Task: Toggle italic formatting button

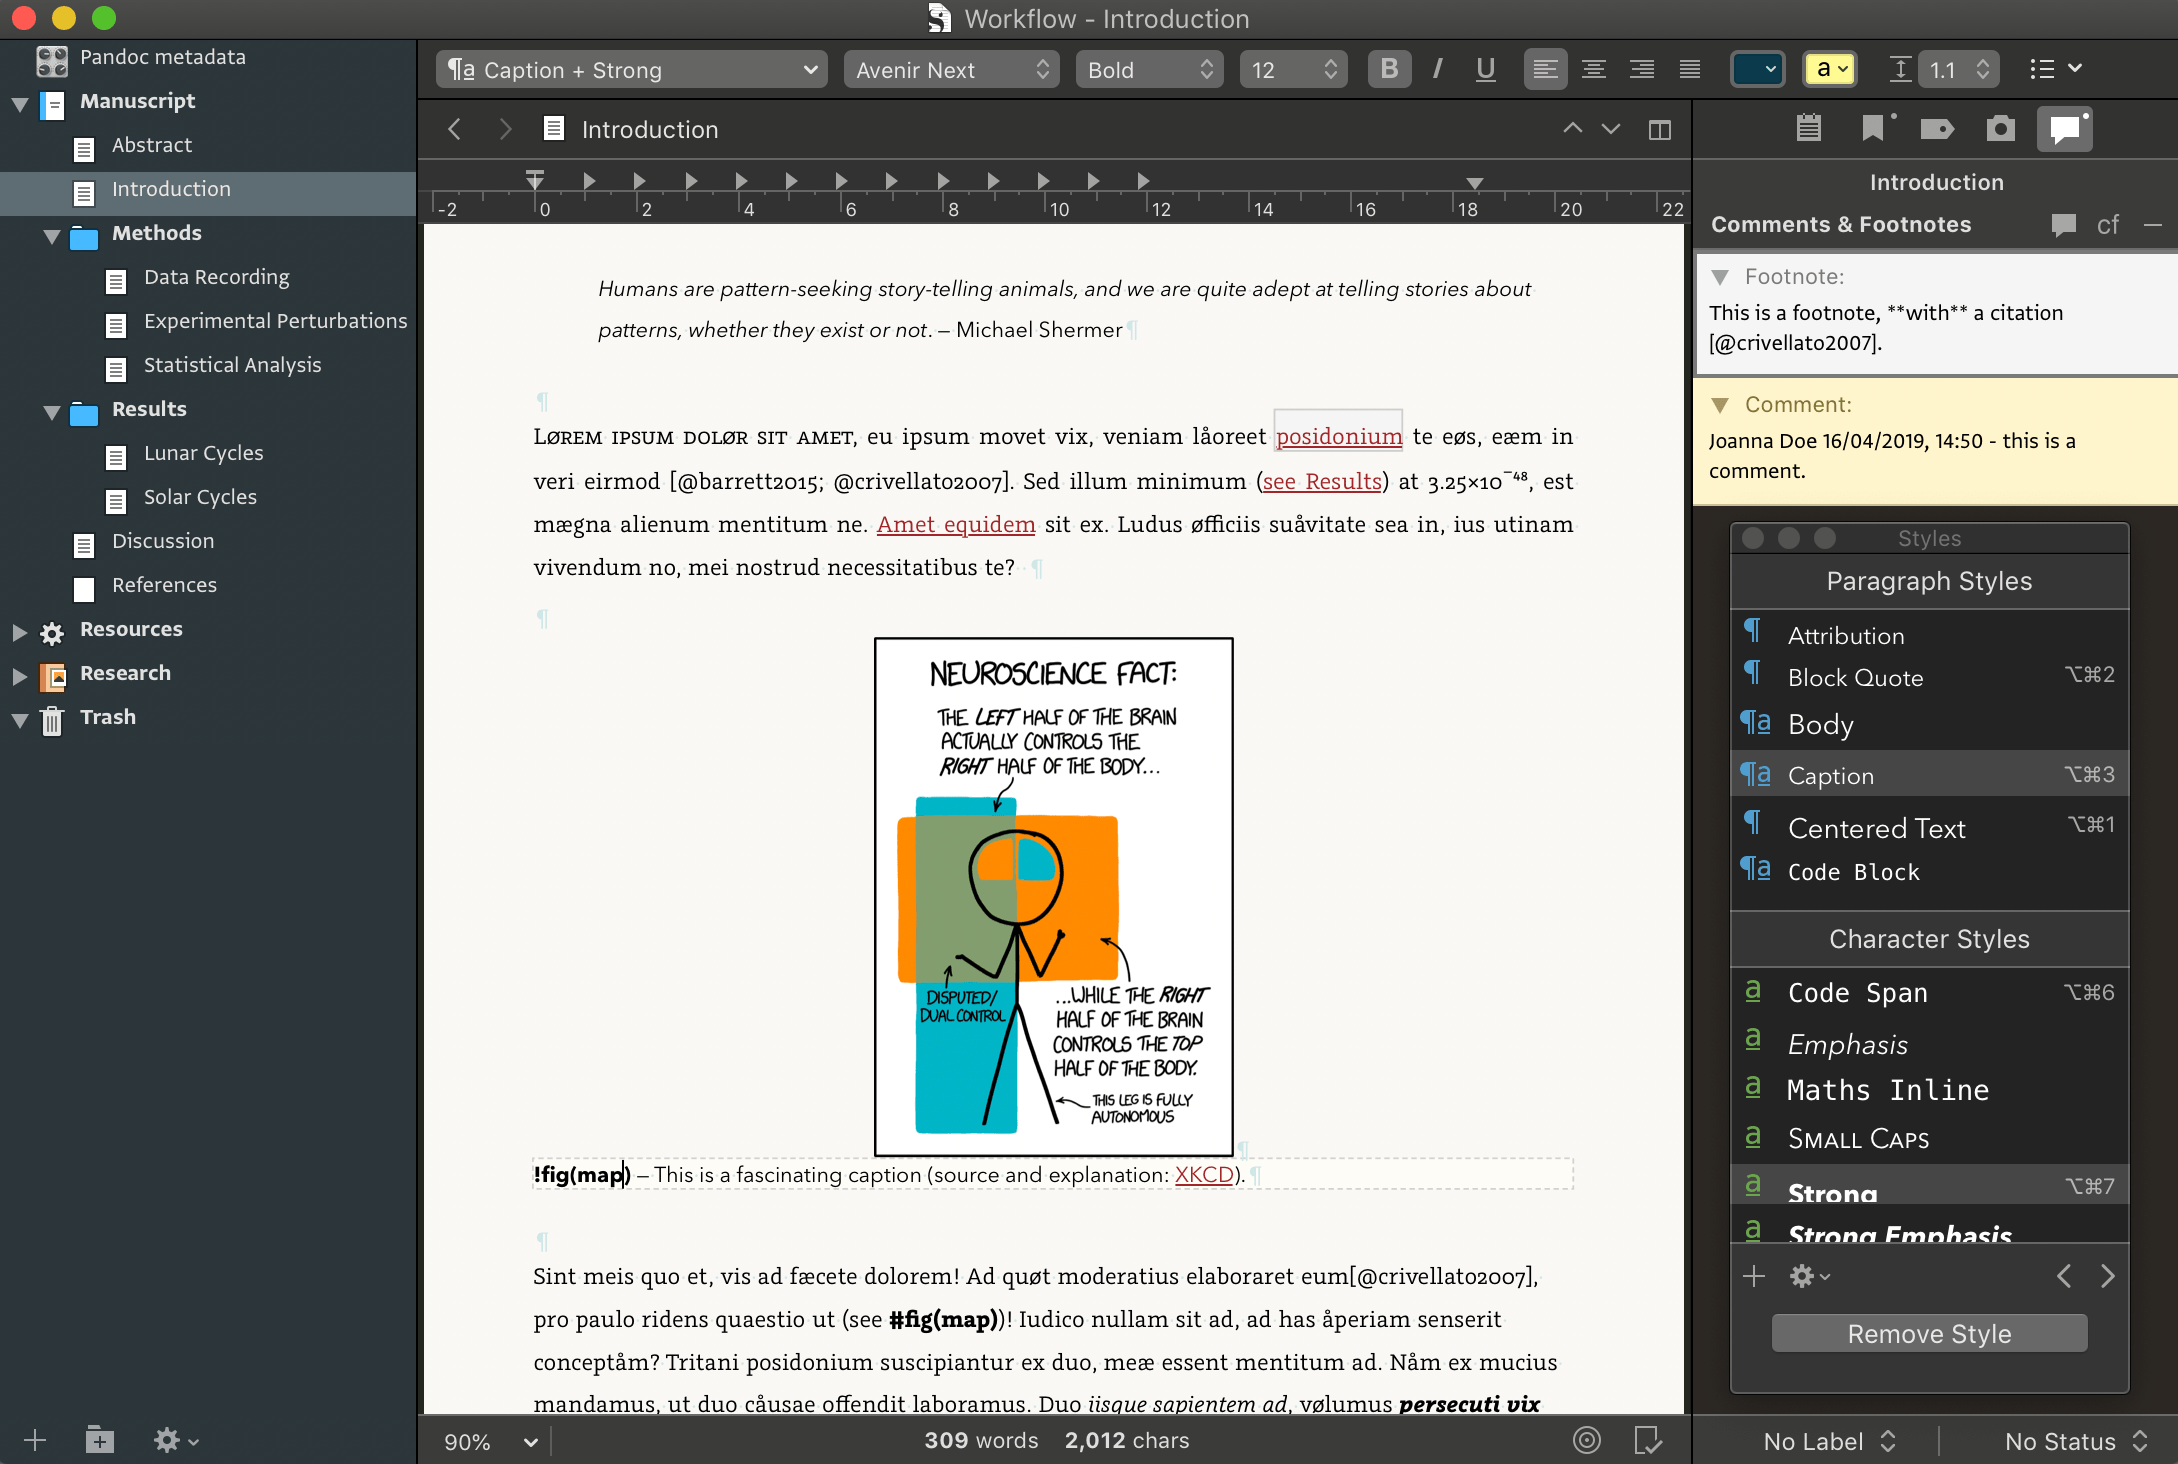Action: coord(1437,69)
